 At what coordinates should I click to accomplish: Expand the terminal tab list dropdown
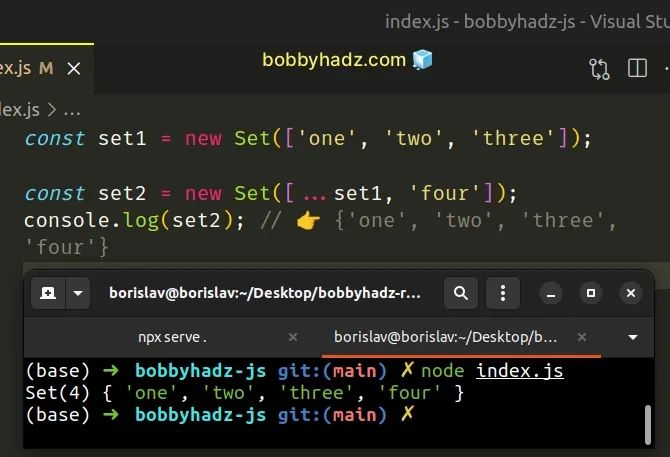[633, 337]
